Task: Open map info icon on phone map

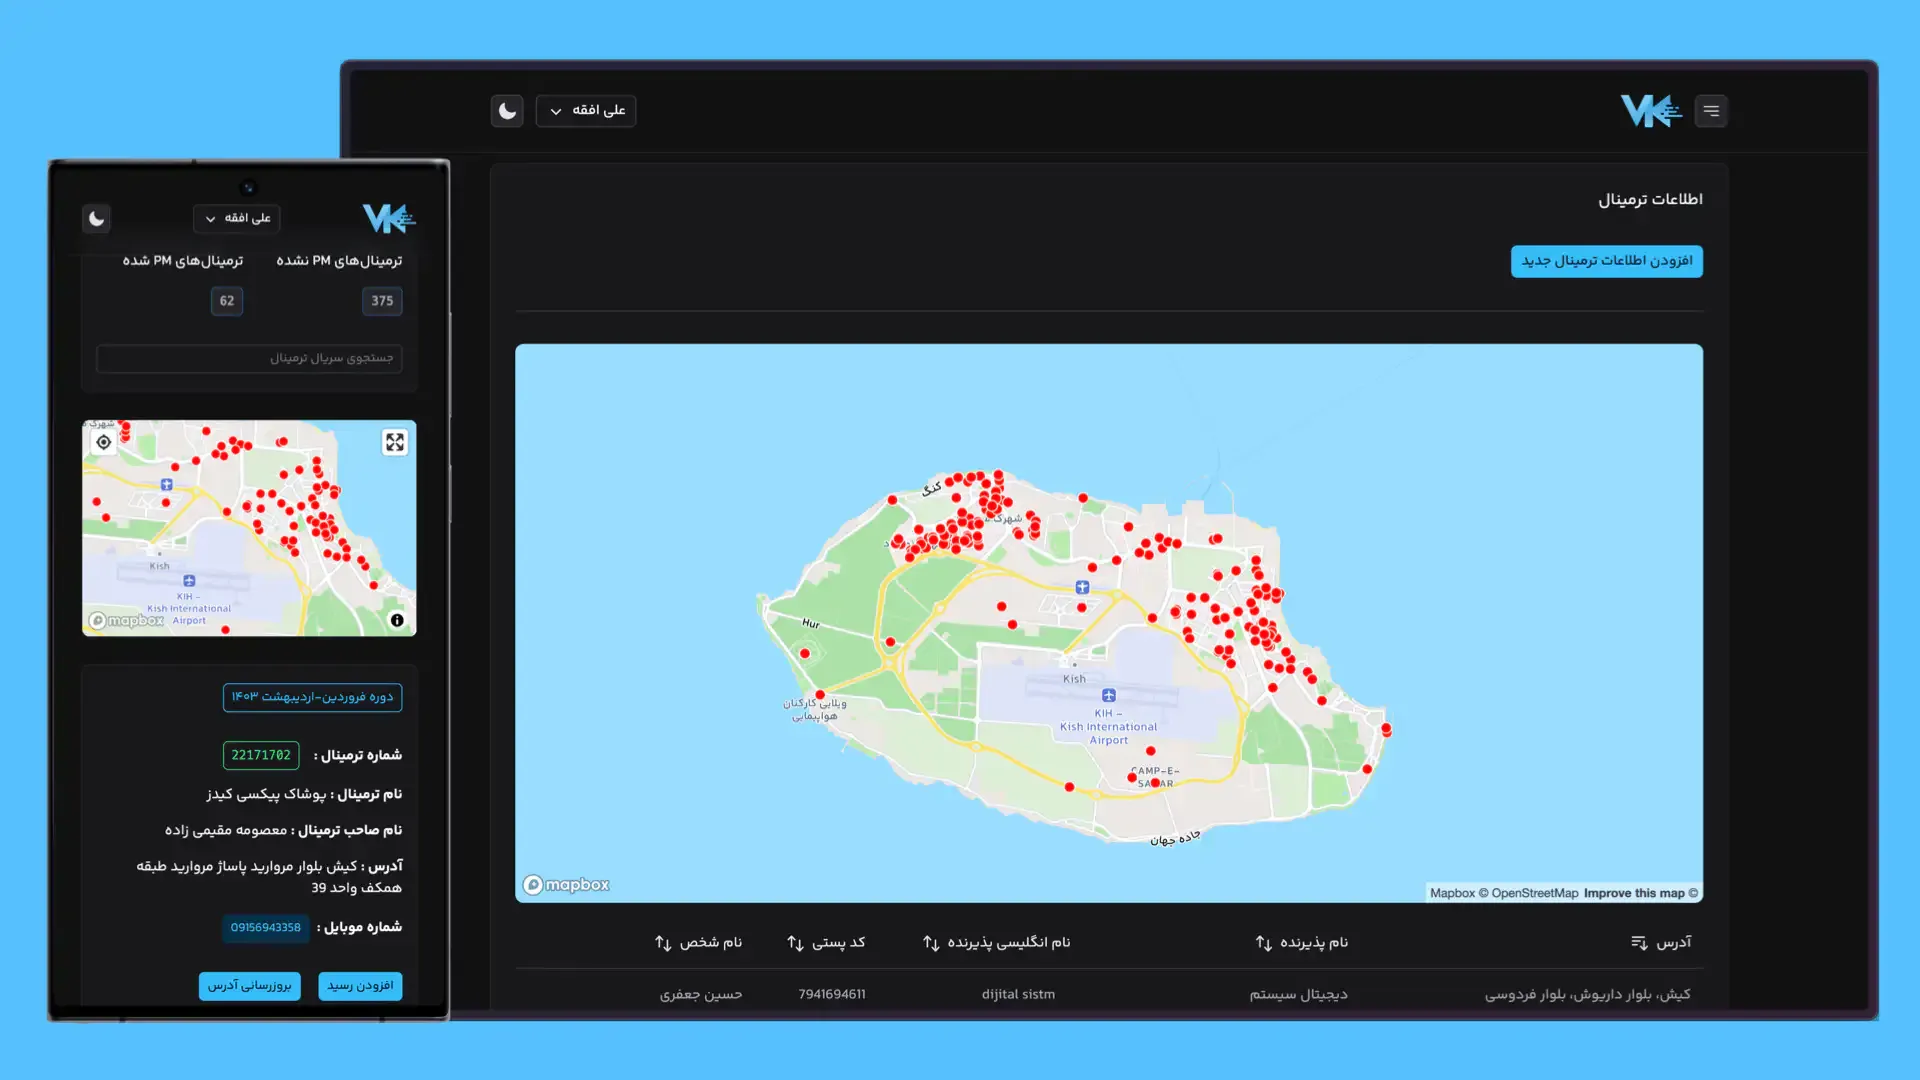Action: point(397,621)
